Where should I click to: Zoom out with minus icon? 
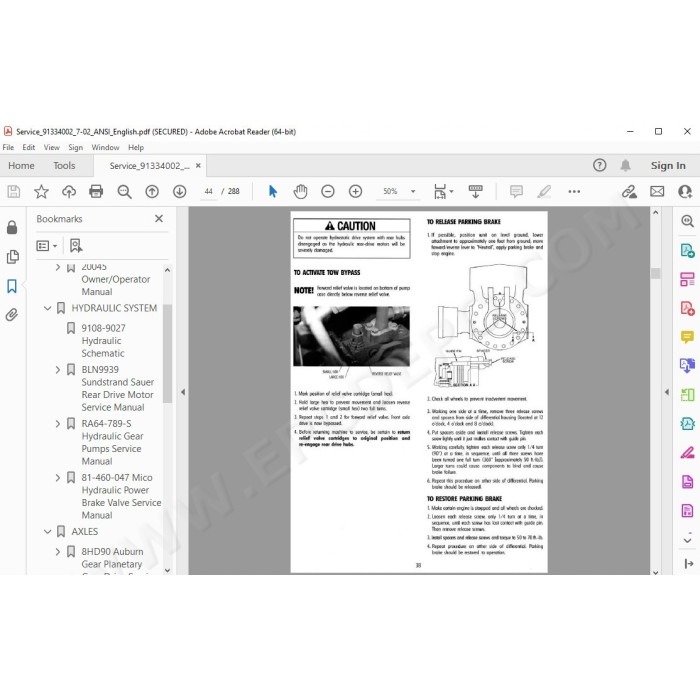(328, 192)
